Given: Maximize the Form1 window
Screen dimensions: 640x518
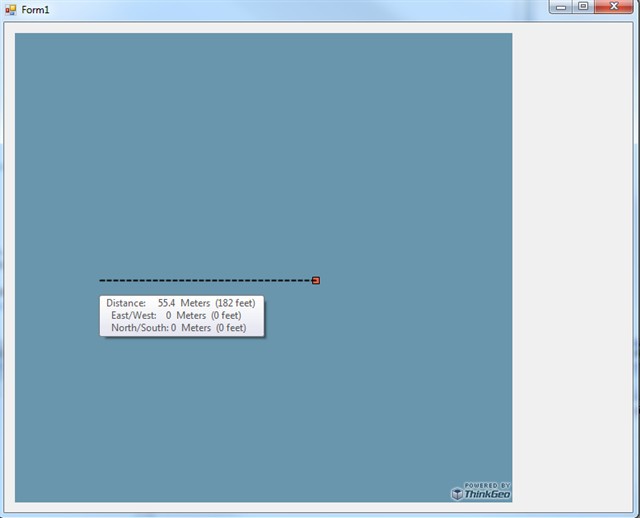Looking at the screenshot, I should coord(584,7).
